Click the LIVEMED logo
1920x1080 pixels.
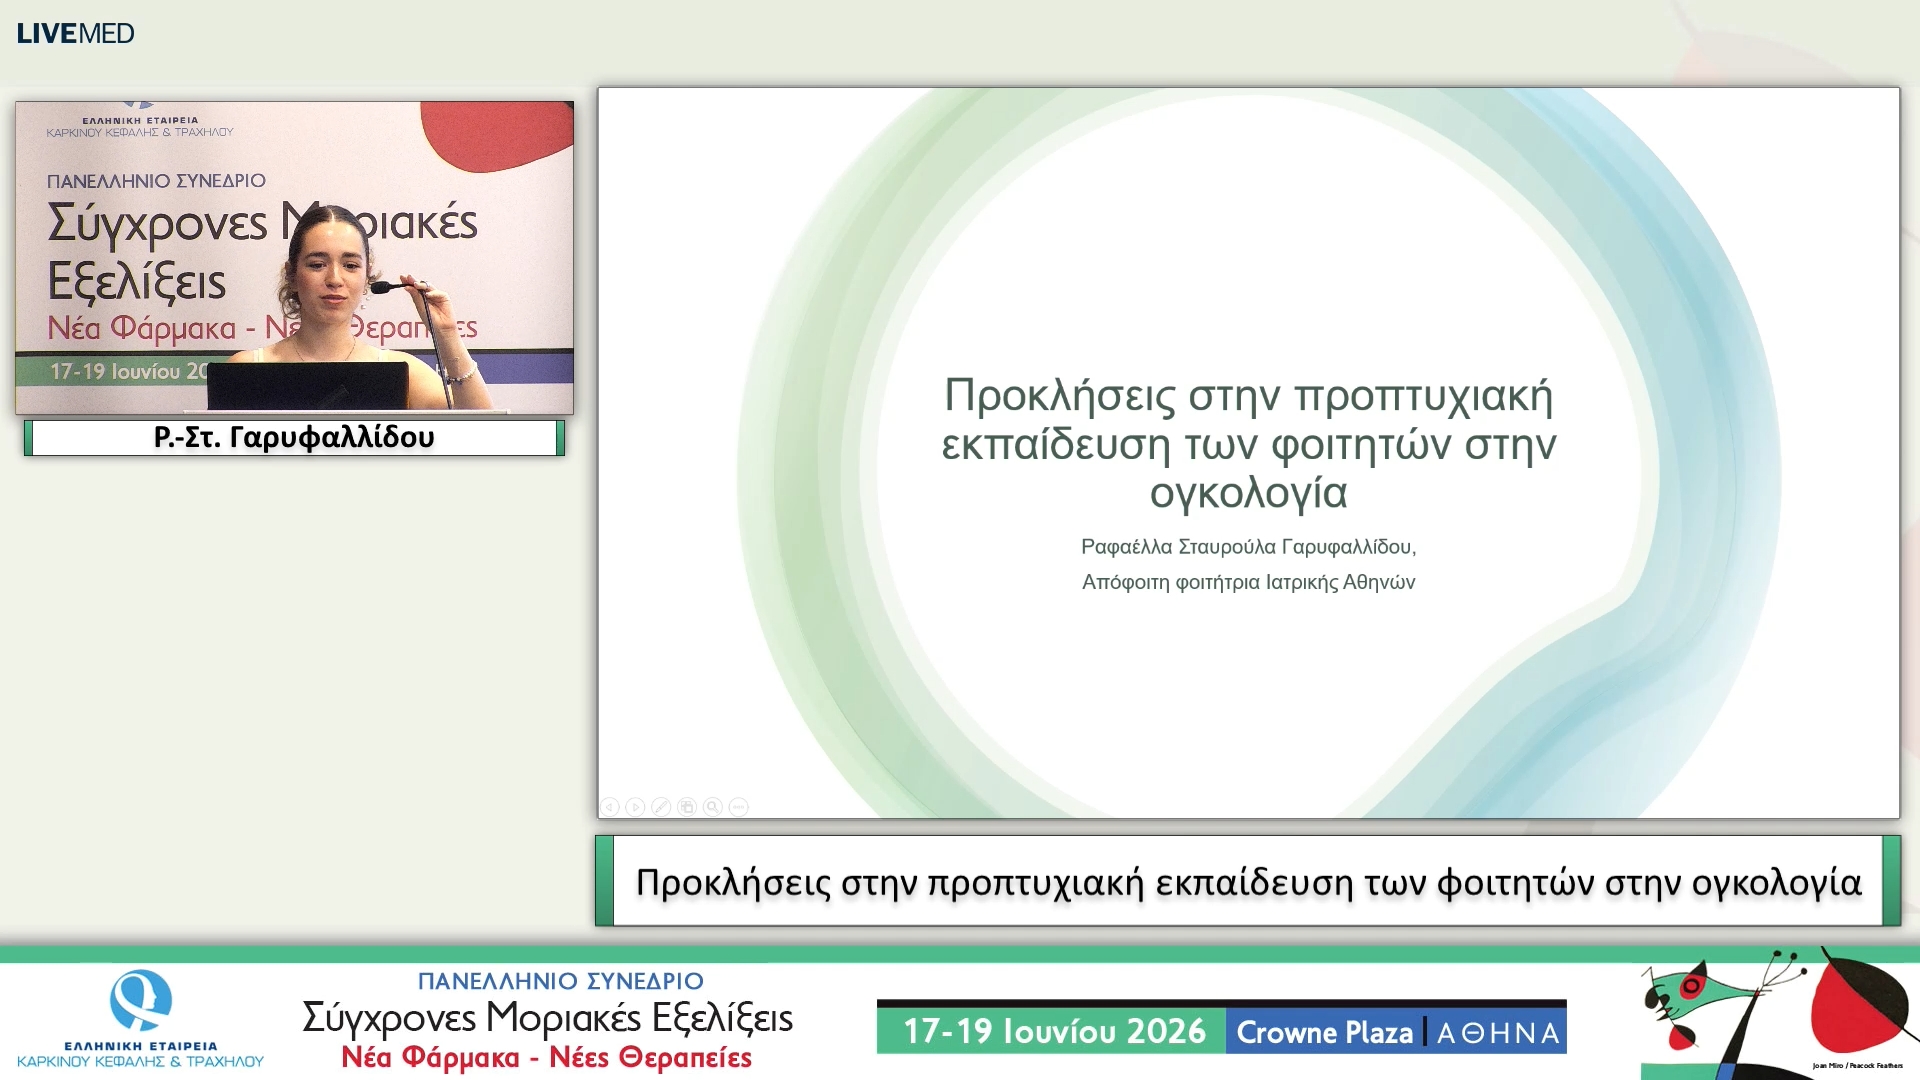pyautogui.click(x=75, y=33)
